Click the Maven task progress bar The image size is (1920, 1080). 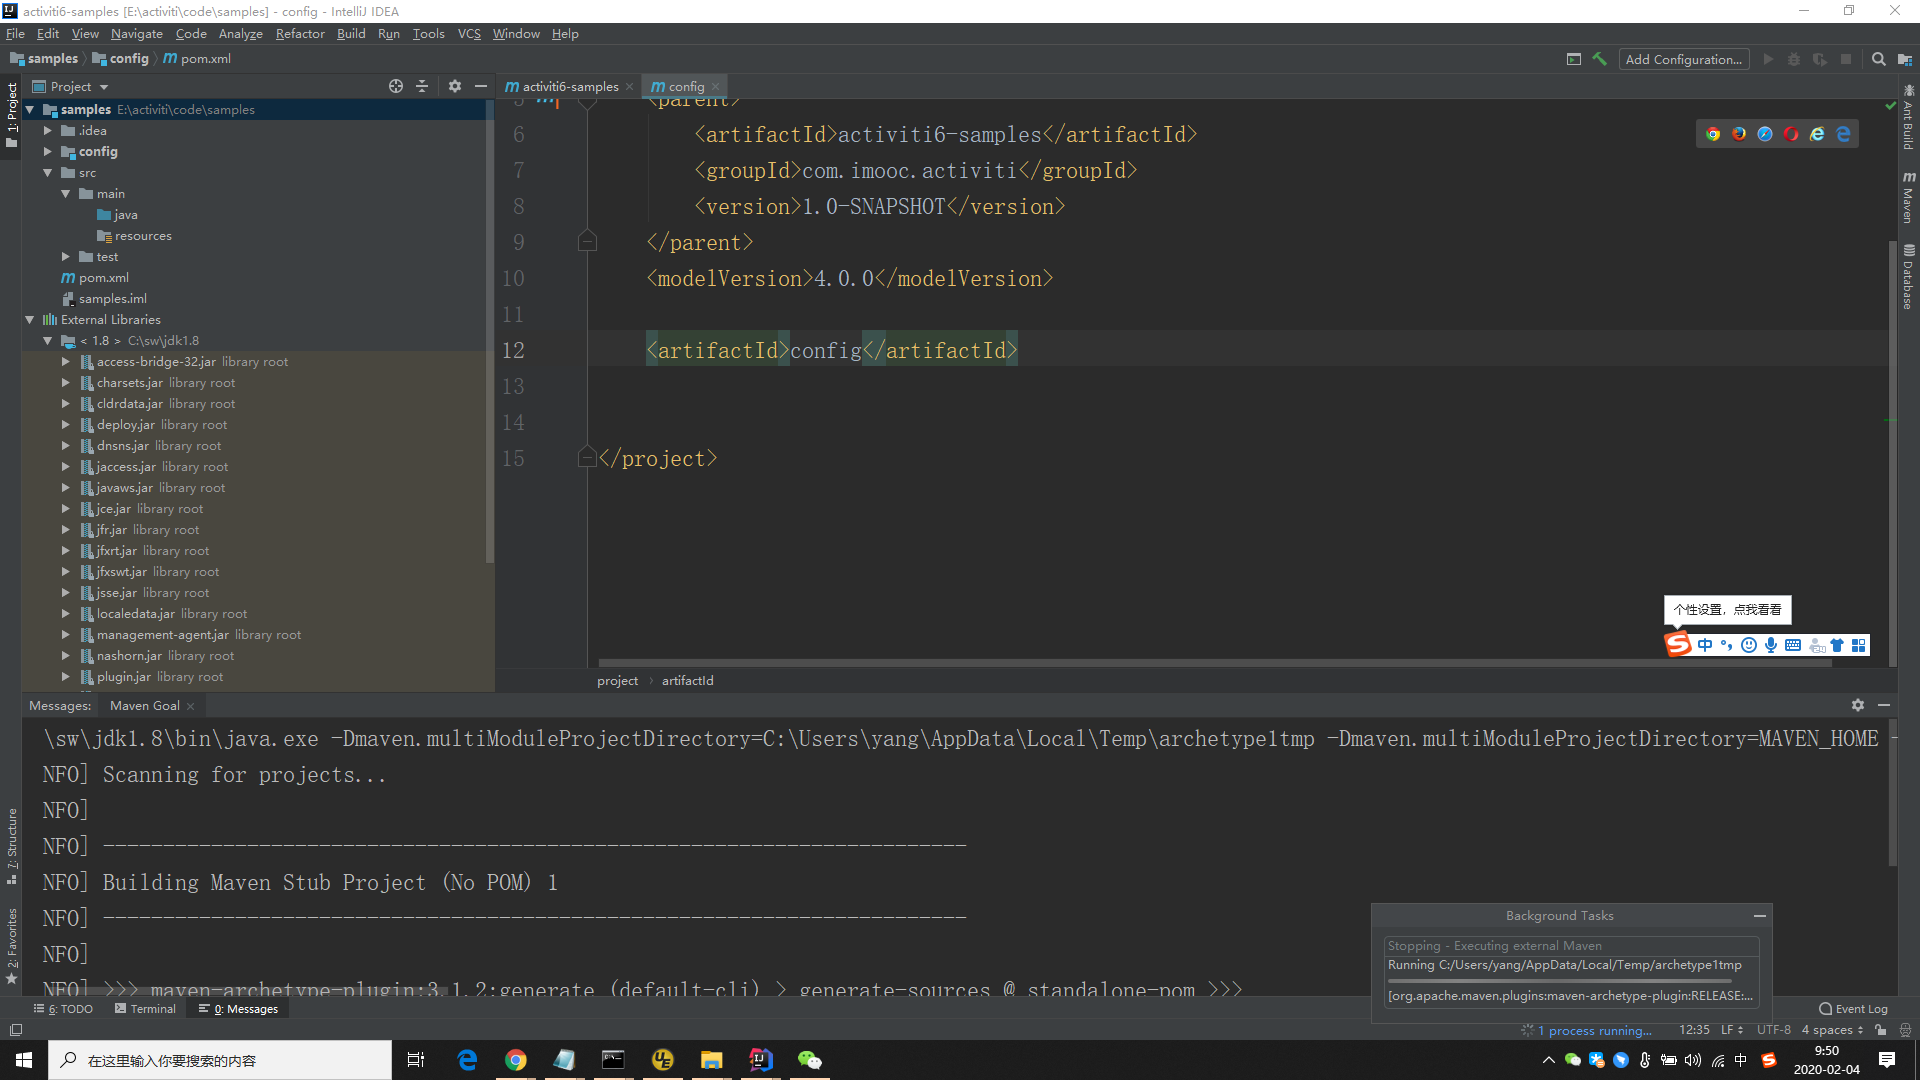pyautogui.click(x=1560, y=981)
